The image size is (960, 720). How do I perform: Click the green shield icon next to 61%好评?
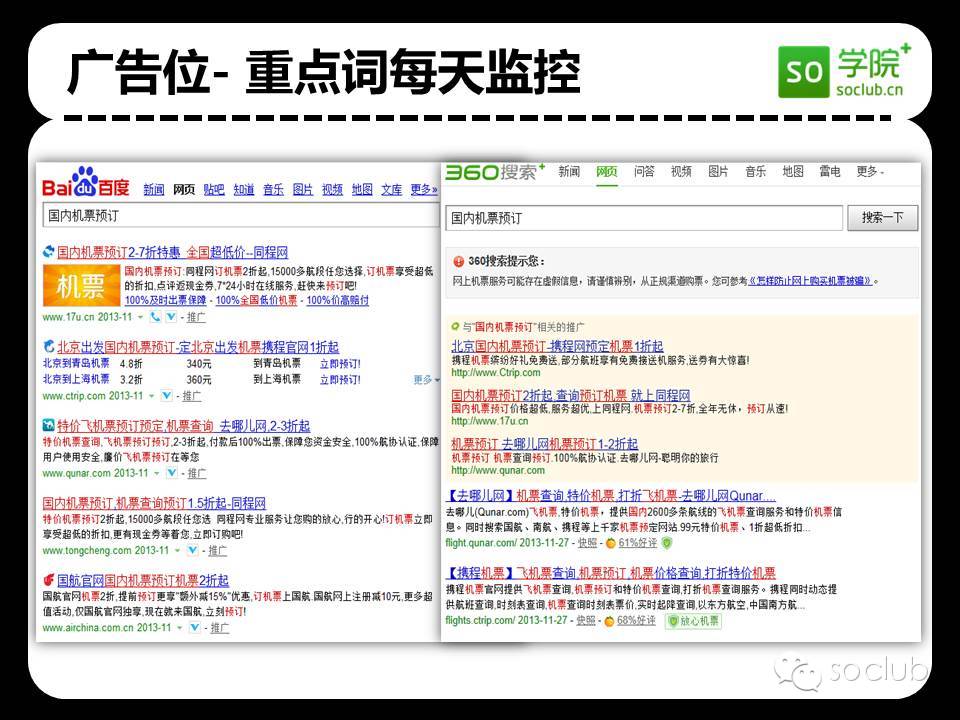tap(668, 544)
